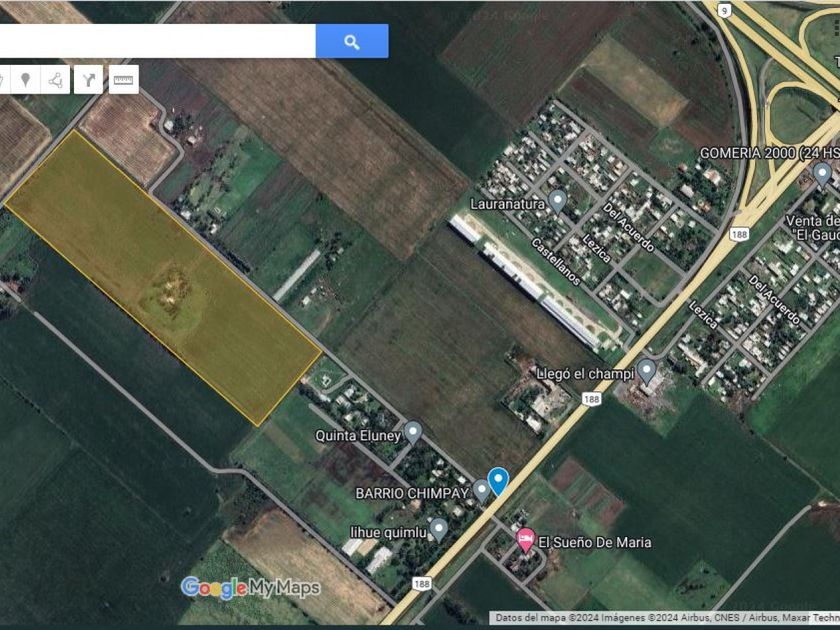Focus the map search input field
The height and width of the screenshot is (630, 840).
click(x=158, y=41)
